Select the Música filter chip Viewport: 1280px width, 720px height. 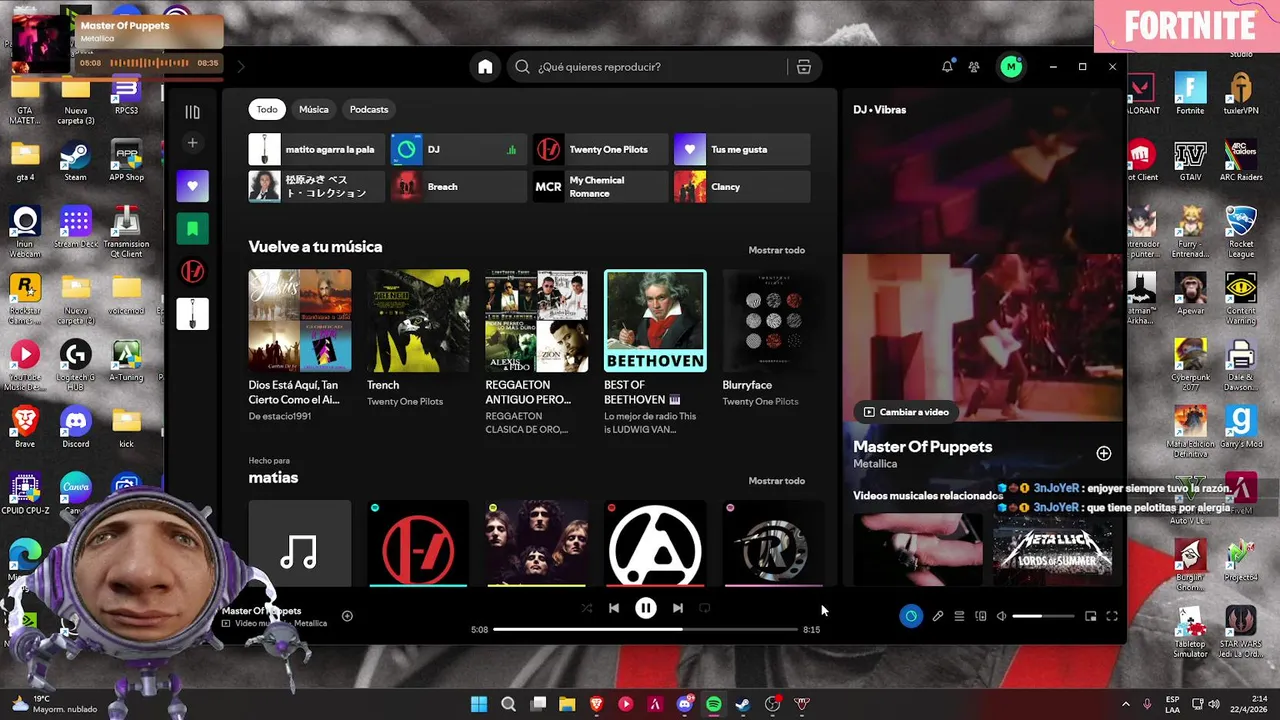[x=313, y=109]
